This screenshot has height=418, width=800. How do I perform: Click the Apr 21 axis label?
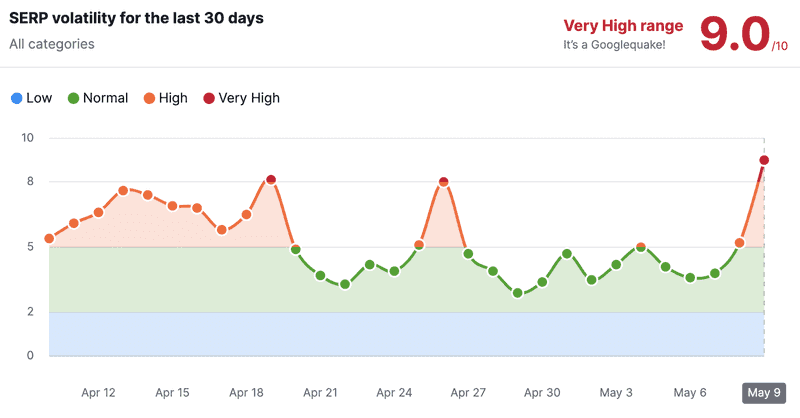(320, 392)
